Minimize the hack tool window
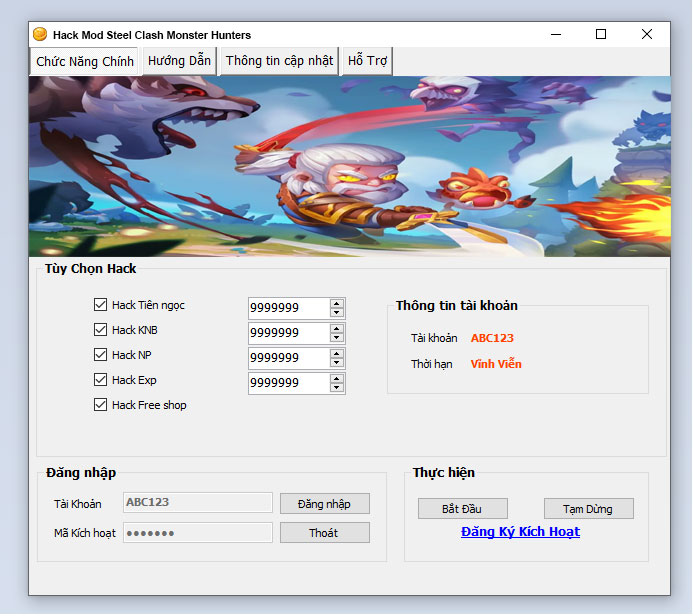 [556, 34]
